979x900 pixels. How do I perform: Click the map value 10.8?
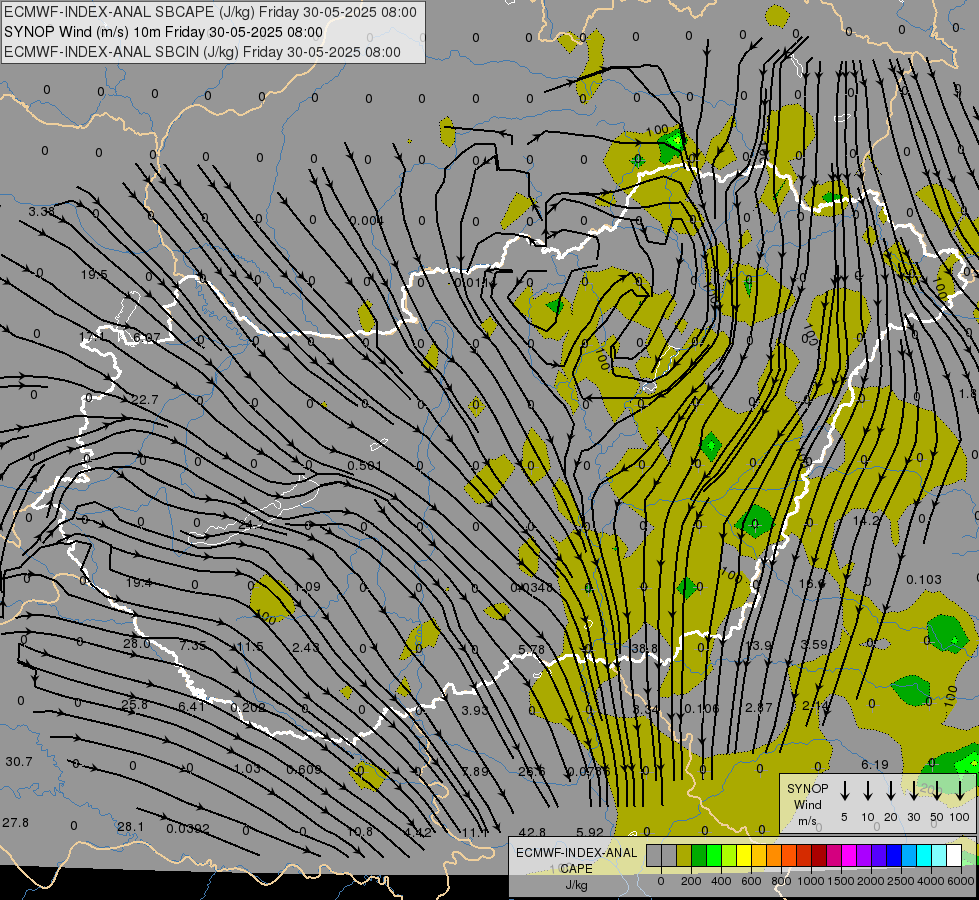[x=360, y=832]
